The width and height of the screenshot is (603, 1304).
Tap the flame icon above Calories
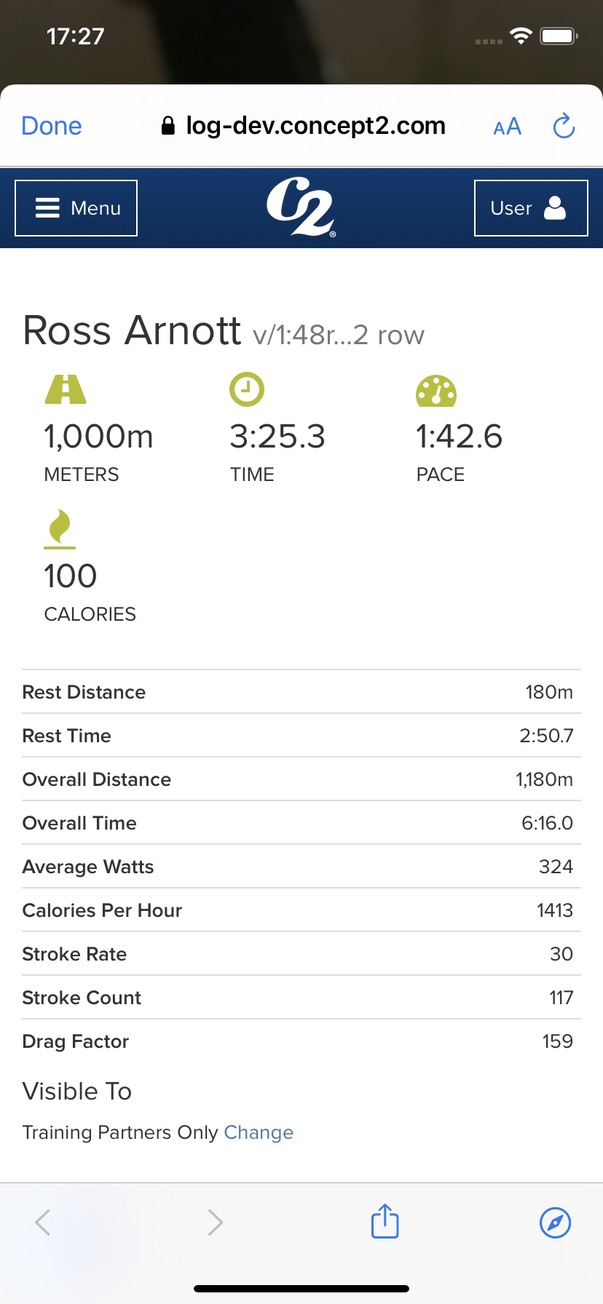61,529
